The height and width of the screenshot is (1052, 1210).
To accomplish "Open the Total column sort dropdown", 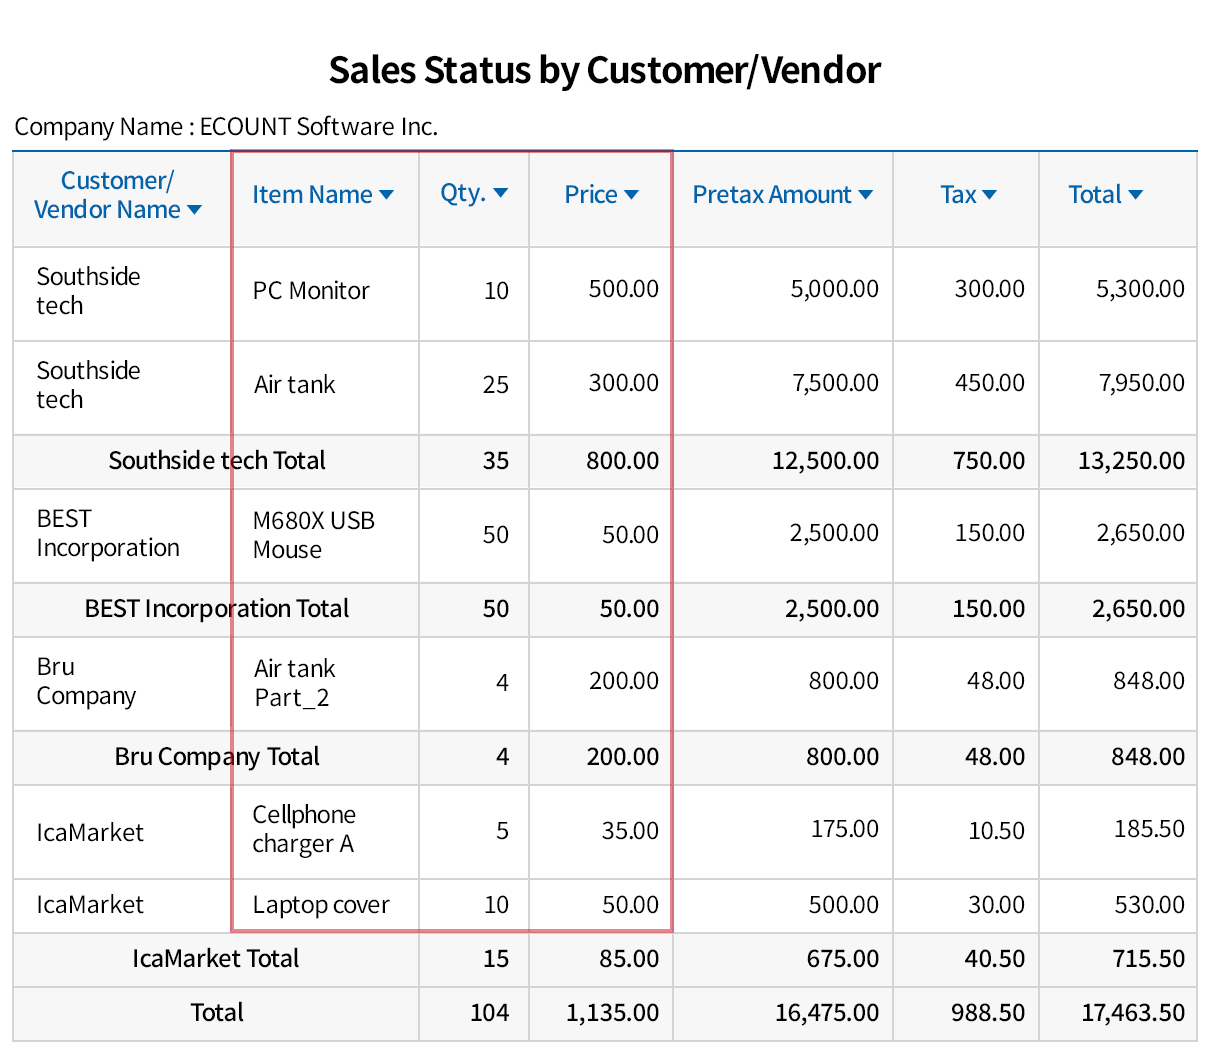I will tap(1135, 195).
